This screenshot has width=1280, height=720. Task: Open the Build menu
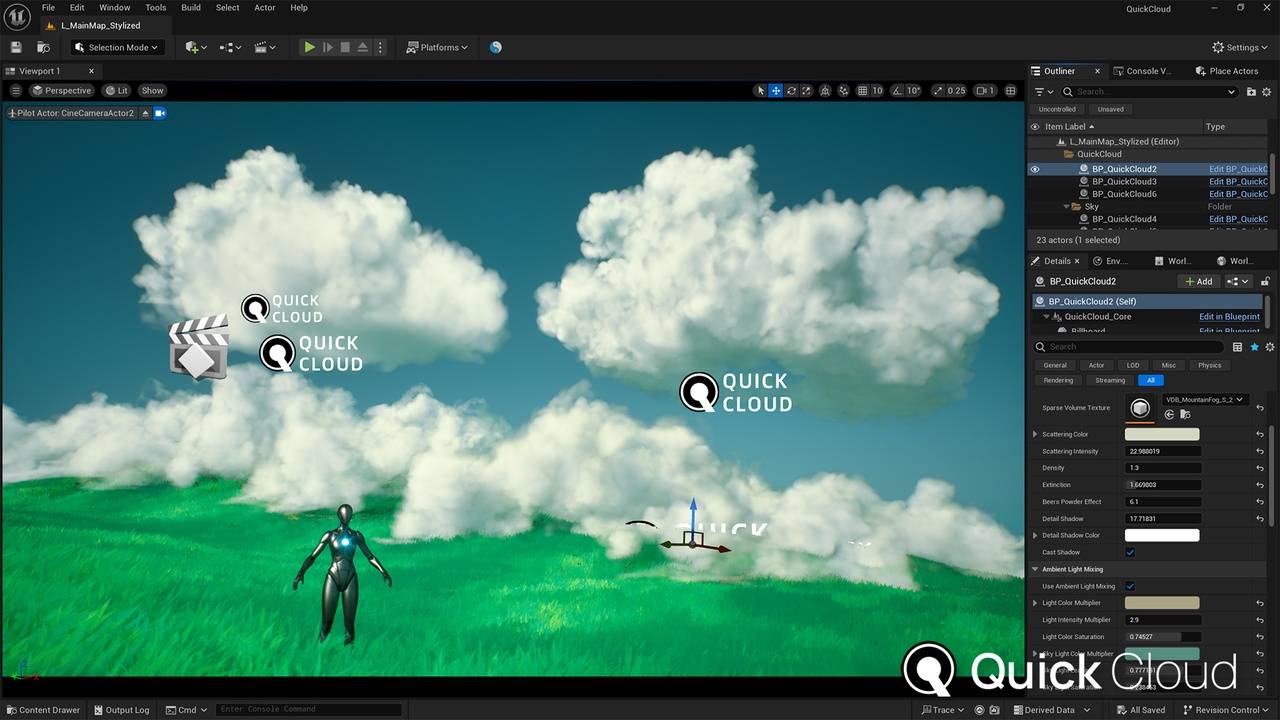pos(190,7)
